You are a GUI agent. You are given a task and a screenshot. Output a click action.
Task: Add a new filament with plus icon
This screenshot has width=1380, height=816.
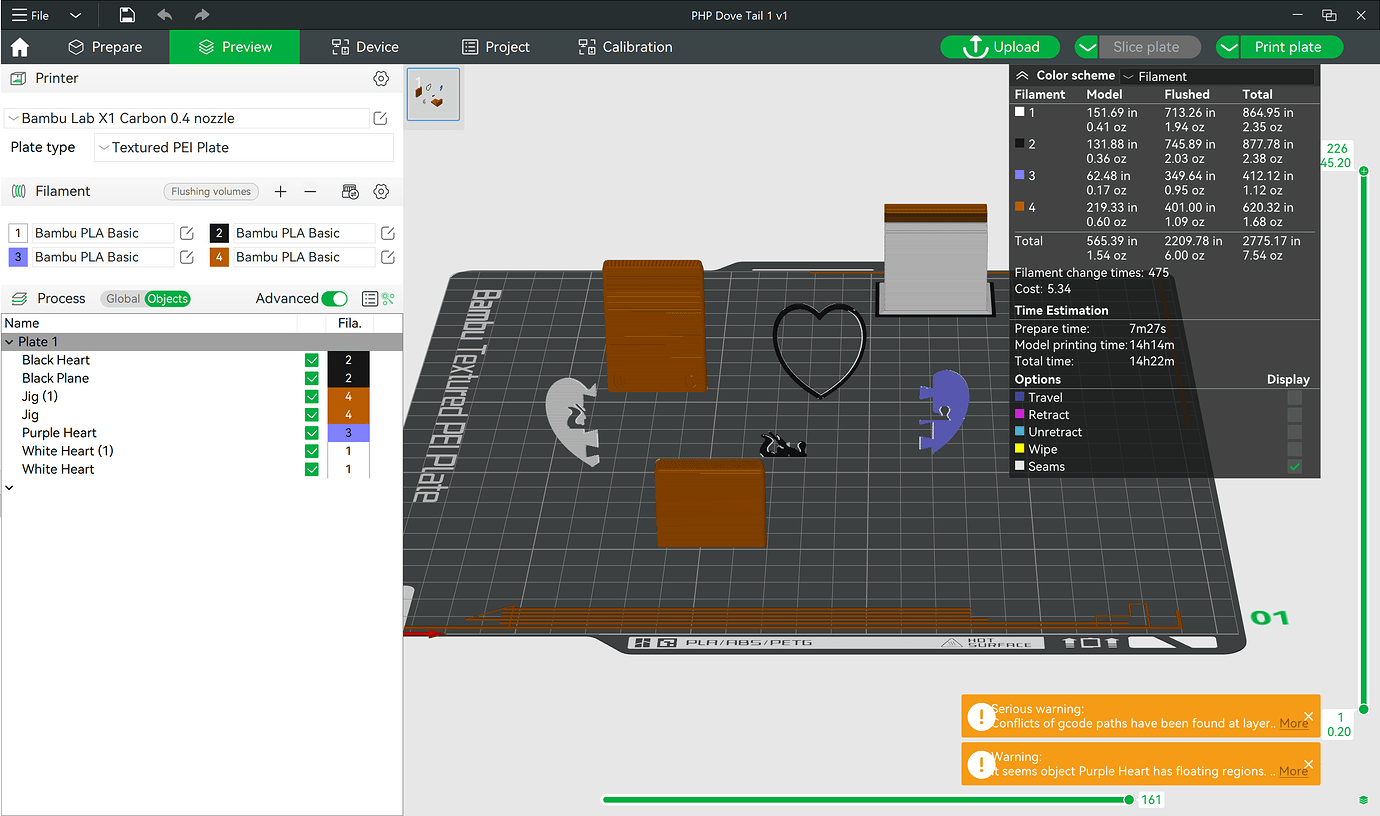tap(281, 191)
